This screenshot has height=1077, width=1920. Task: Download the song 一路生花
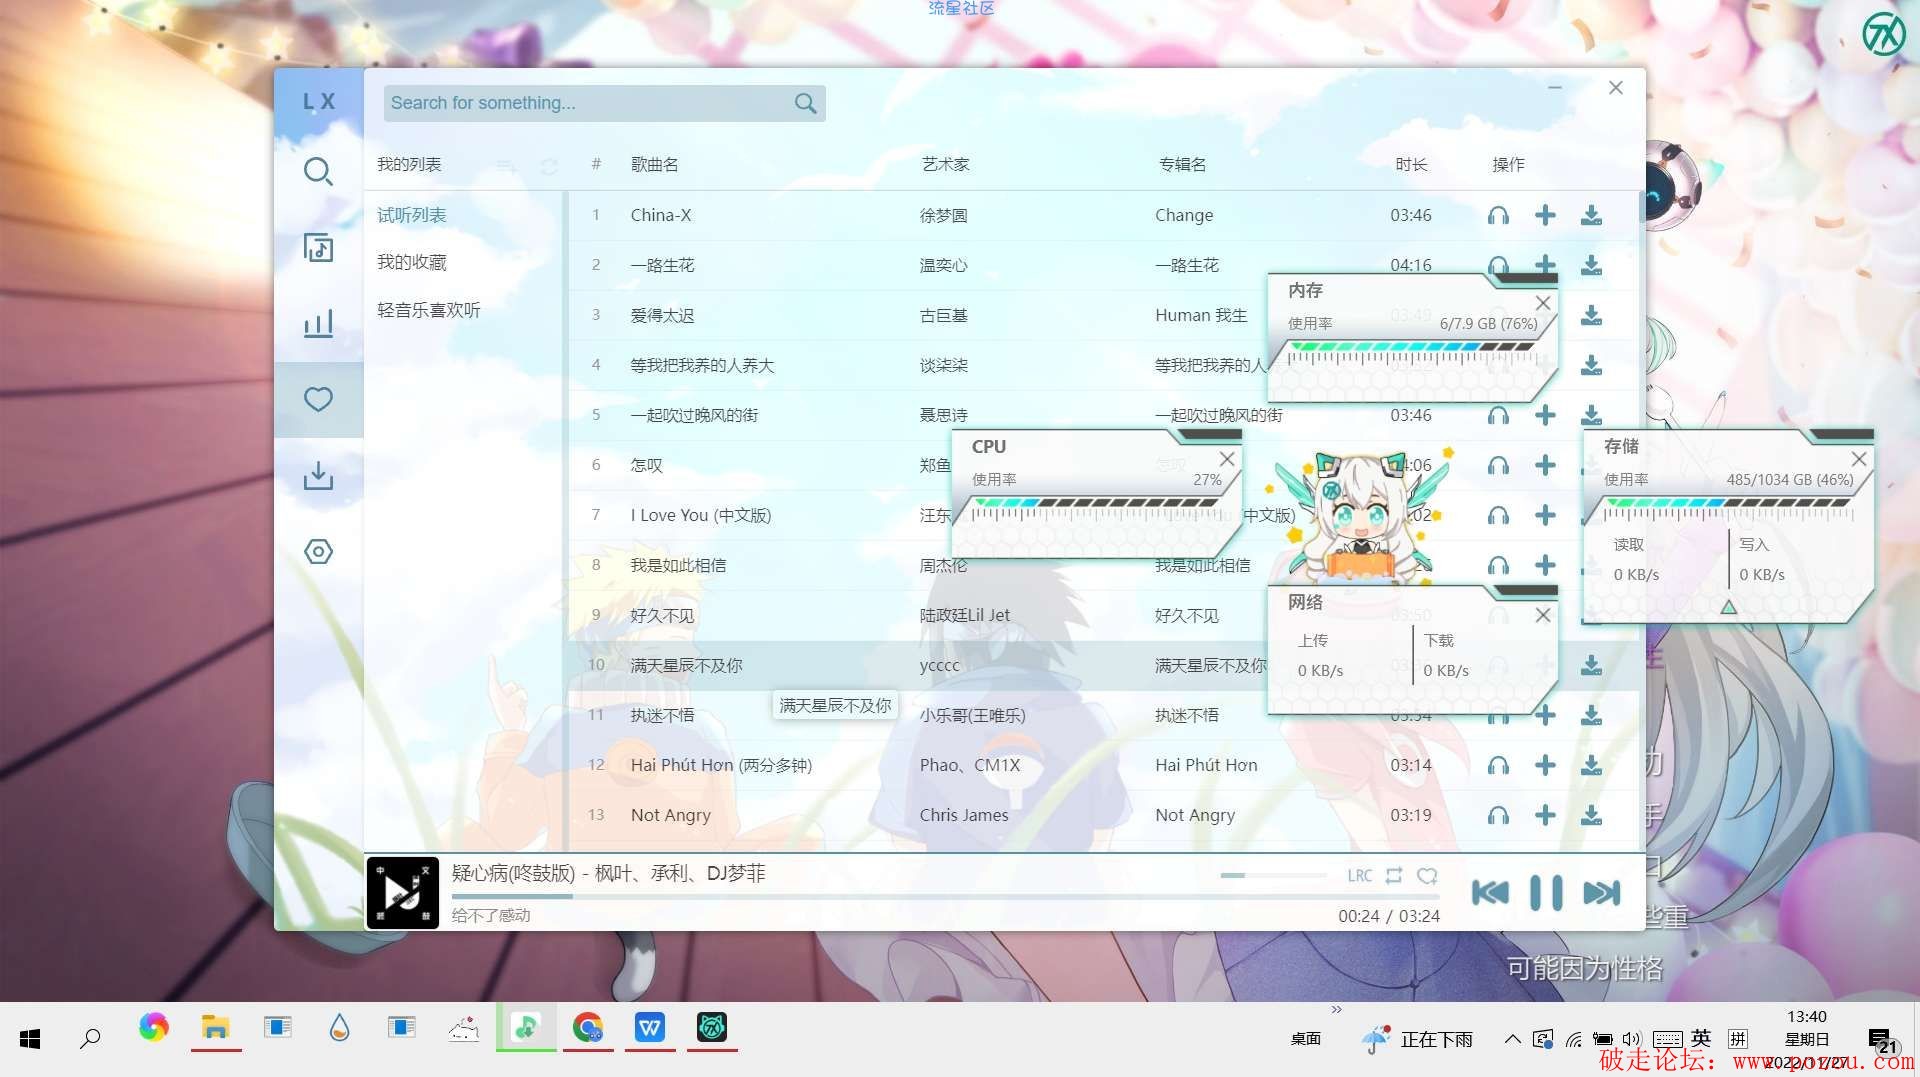pos(1591,265)
